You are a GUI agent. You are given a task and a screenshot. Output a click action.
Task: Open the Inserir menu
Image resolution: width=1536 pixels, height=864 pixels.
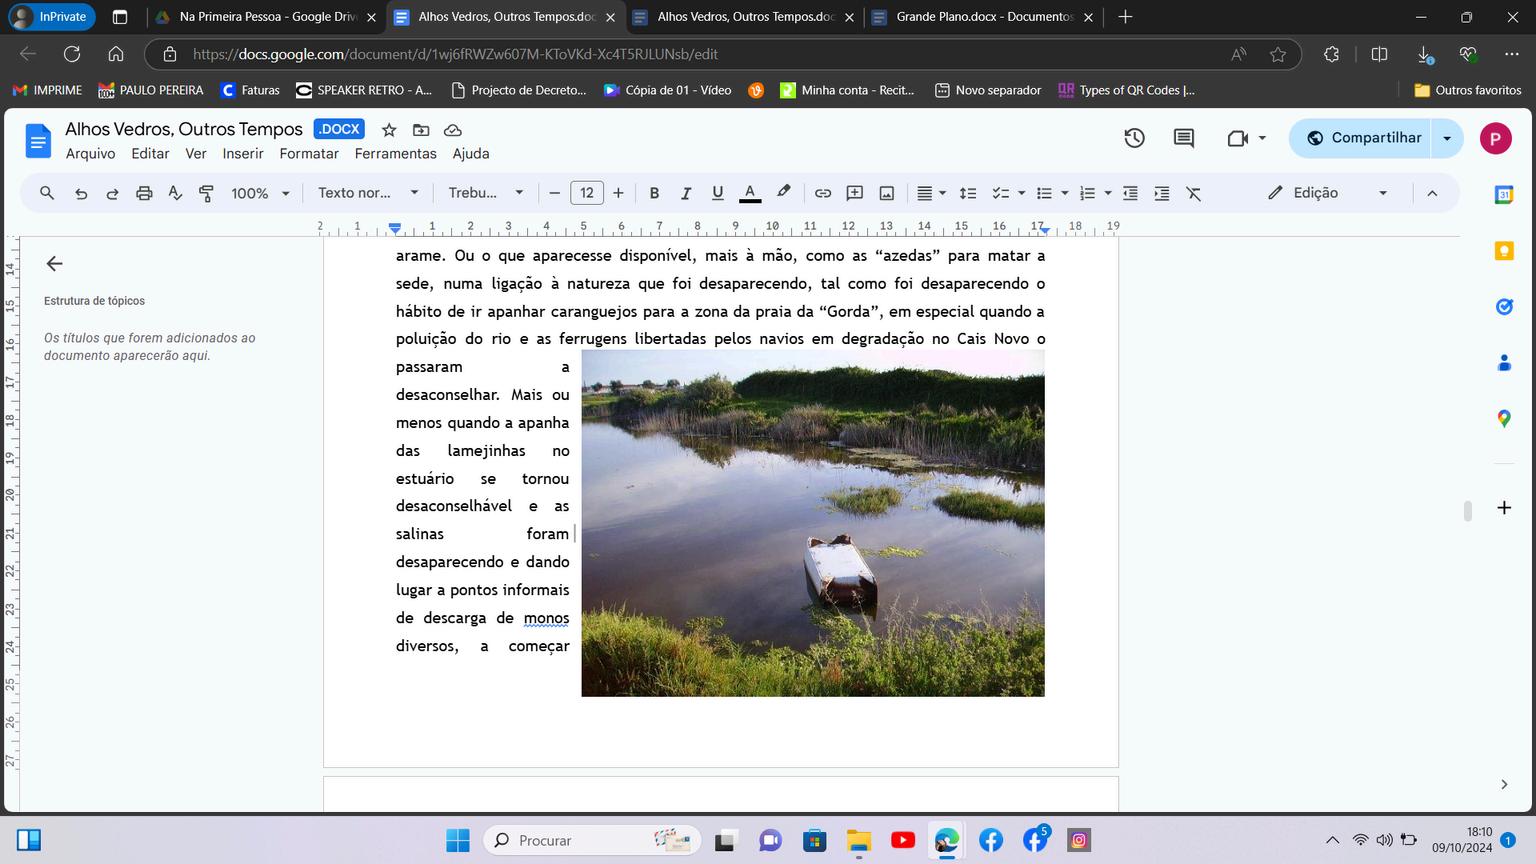tap(243, 154)
